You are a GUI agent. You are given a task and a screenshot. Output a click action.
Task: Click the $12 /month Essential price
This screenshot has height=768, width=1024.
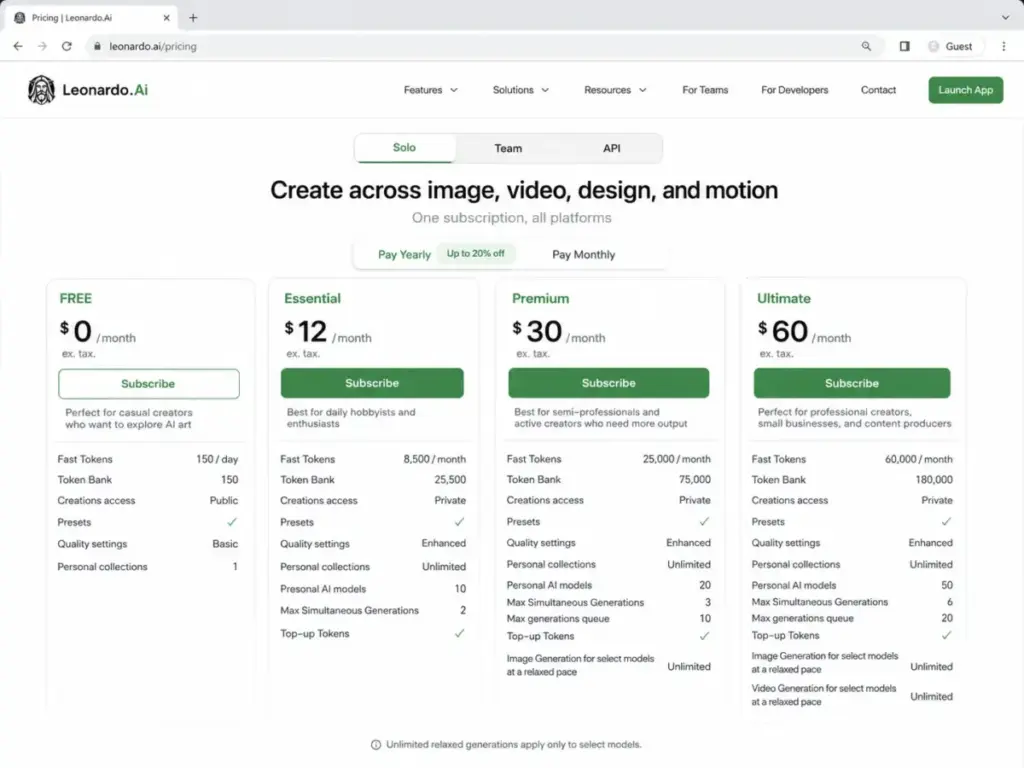pyautogui.click(x=328, y=332)
